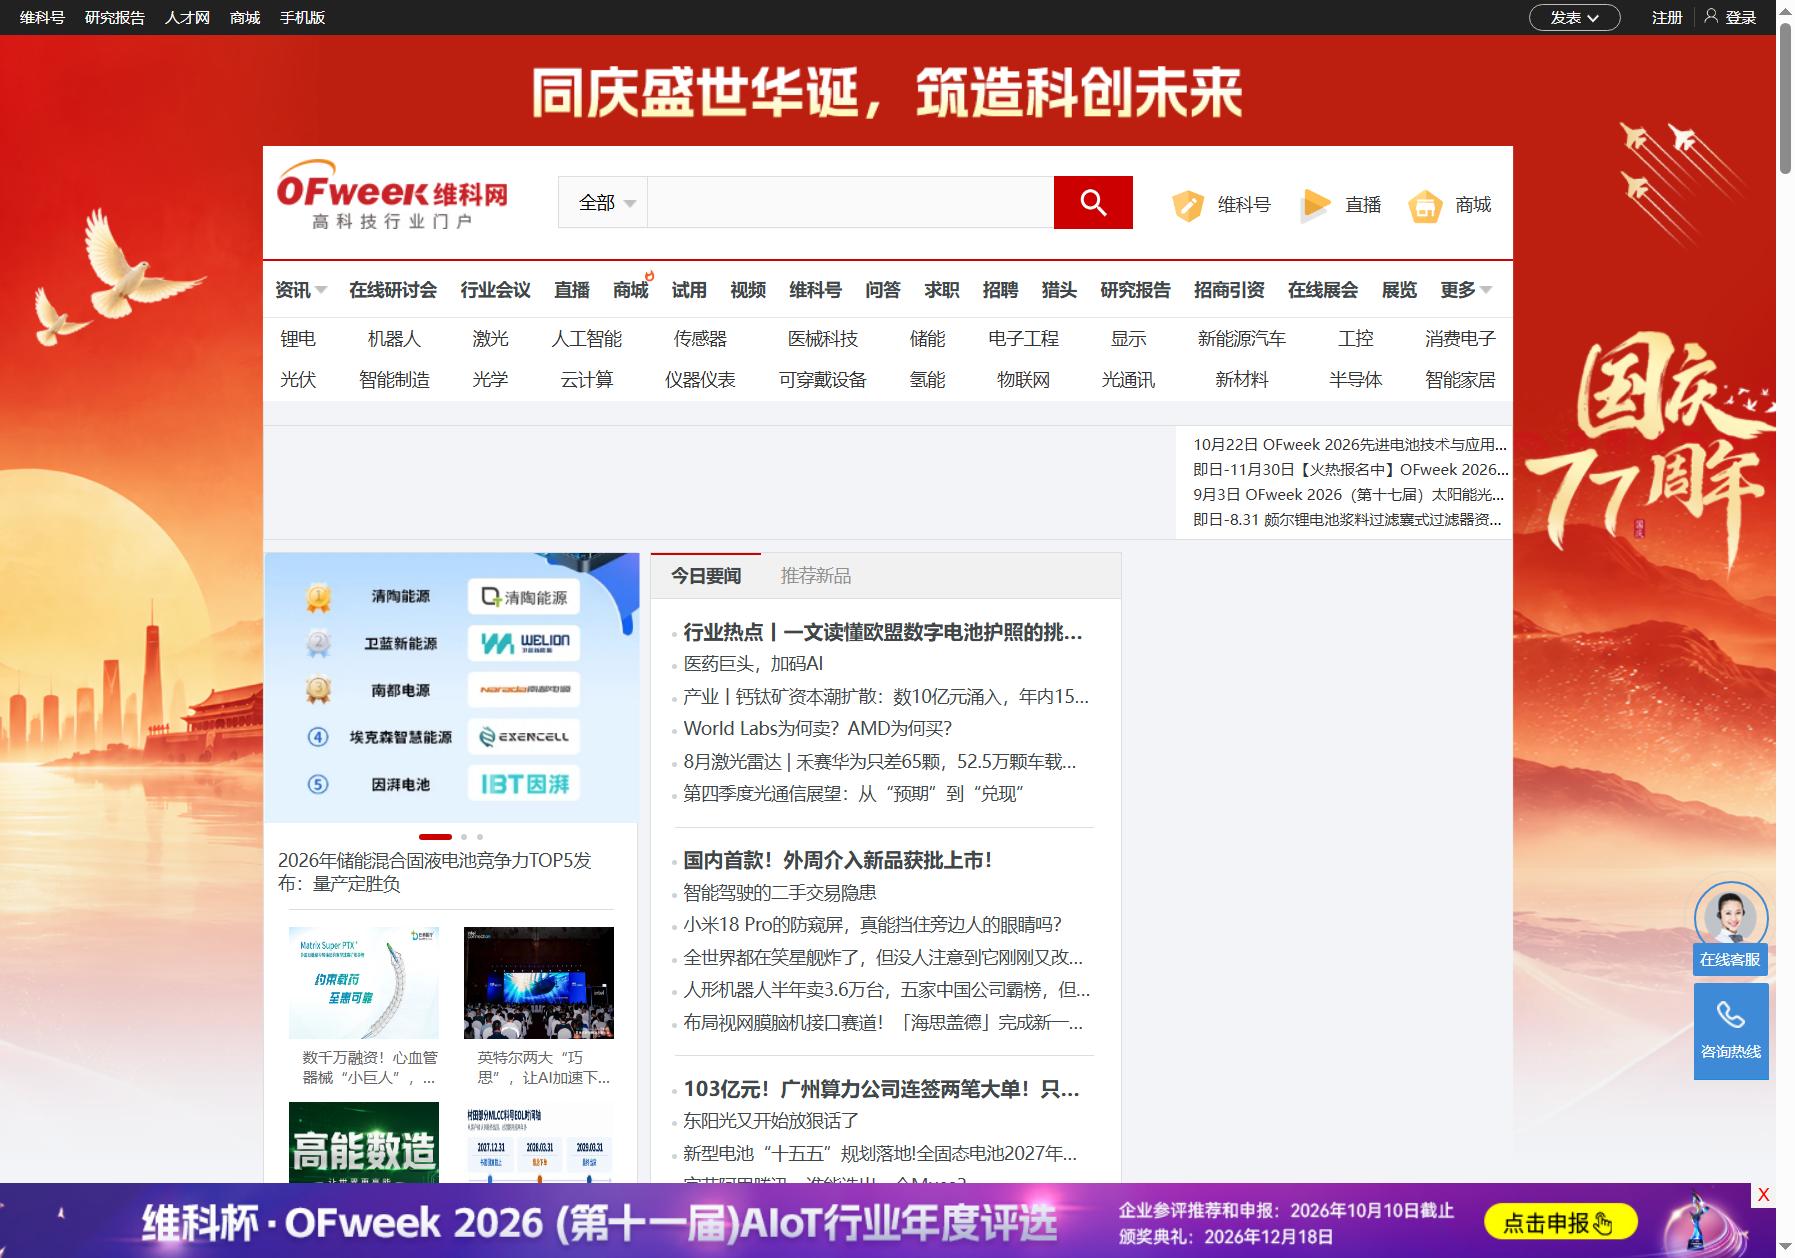
Task: Click the 点击申报 button
Action: coord(1560,1222)
